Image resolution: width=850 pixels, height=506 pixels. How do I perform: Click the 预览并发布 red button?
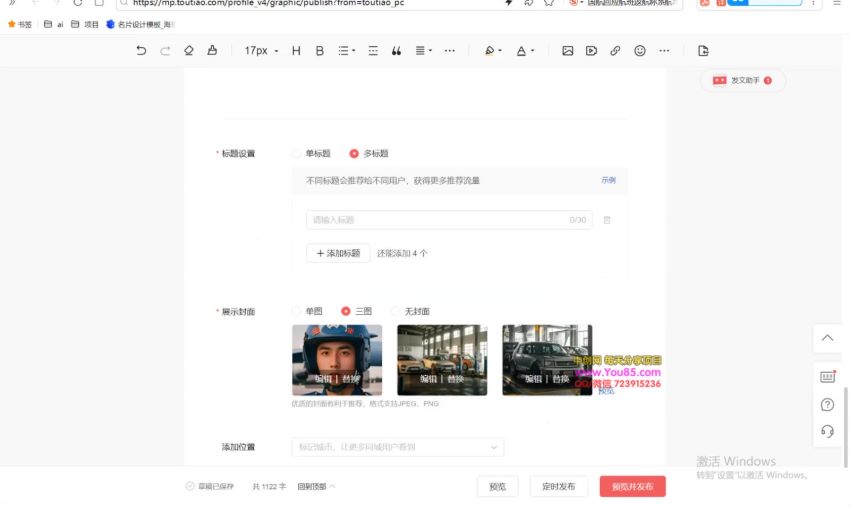pos(632,487)
